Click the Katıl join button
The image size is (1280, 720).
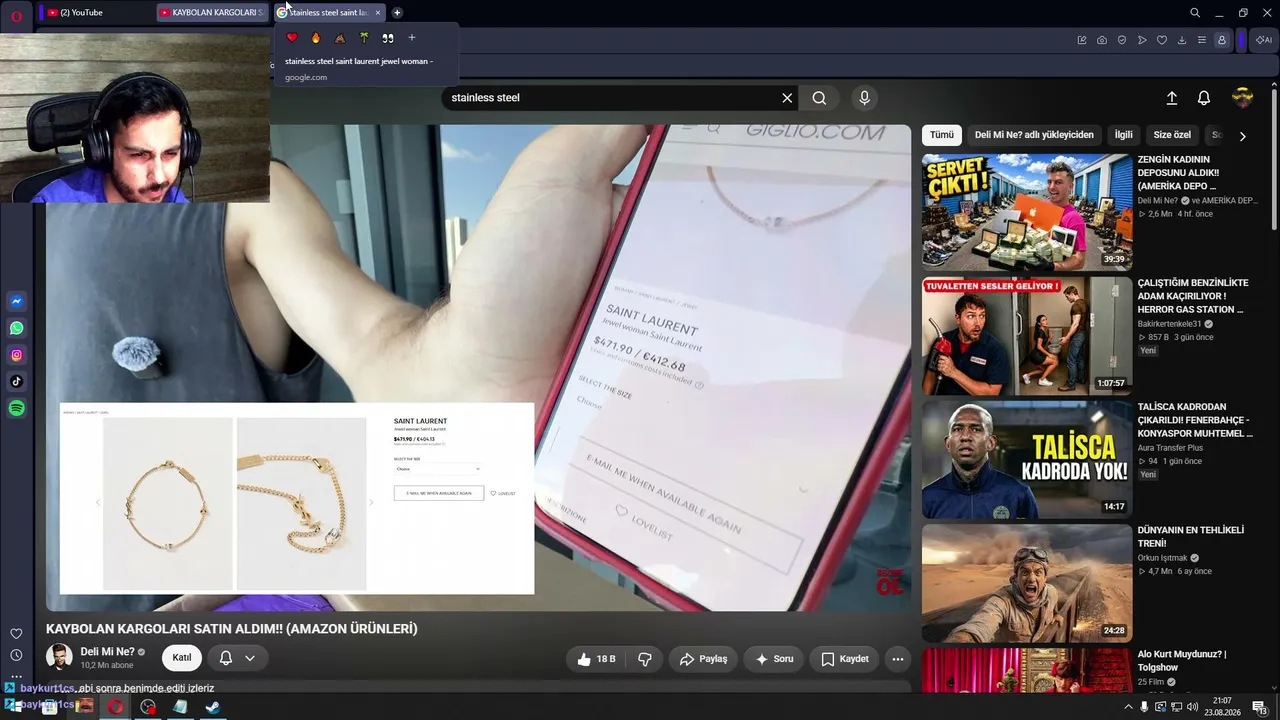pyautogui.click(x=182, y=658)
